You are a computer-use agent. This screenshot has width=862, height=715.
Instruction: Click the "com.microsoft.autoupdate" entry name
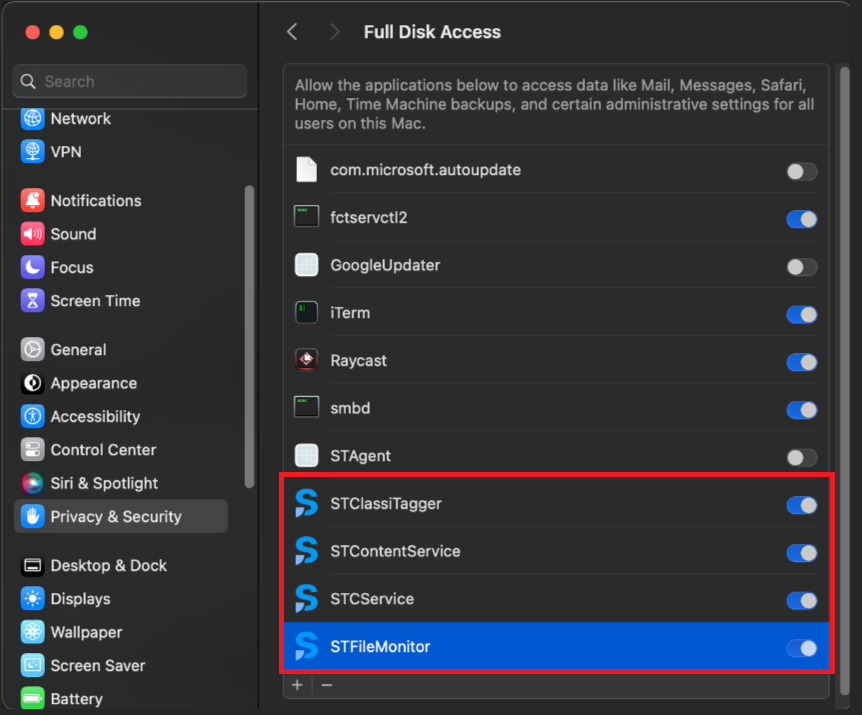pos(426,170)
